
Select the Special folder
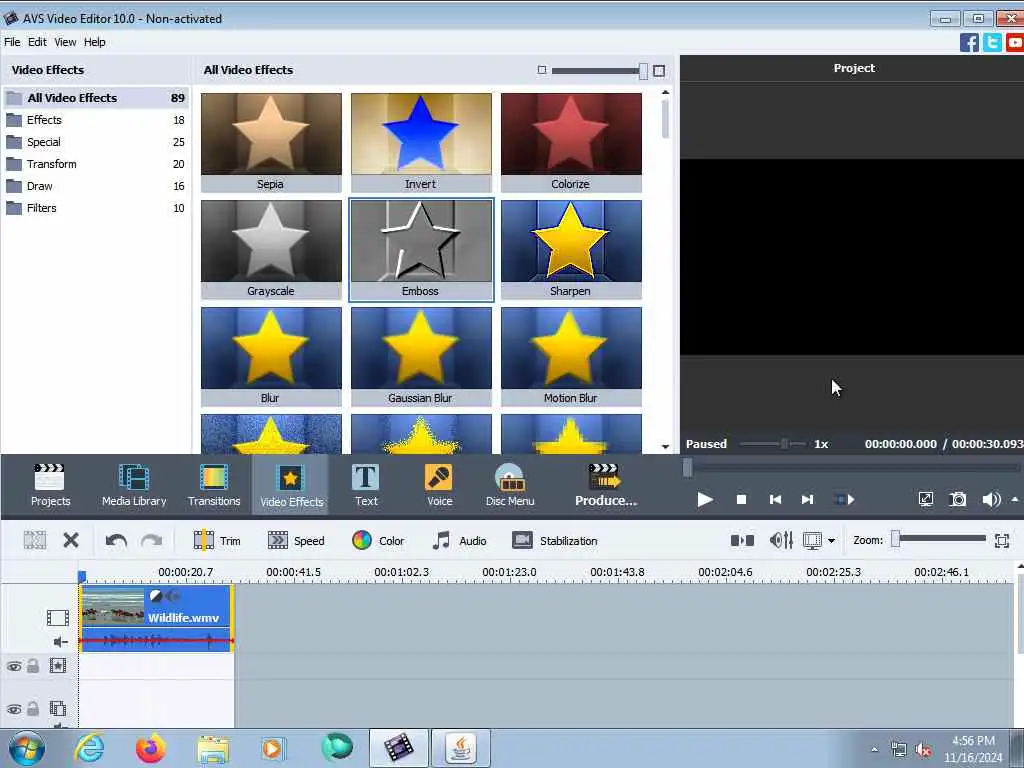[x=96, y=142]
